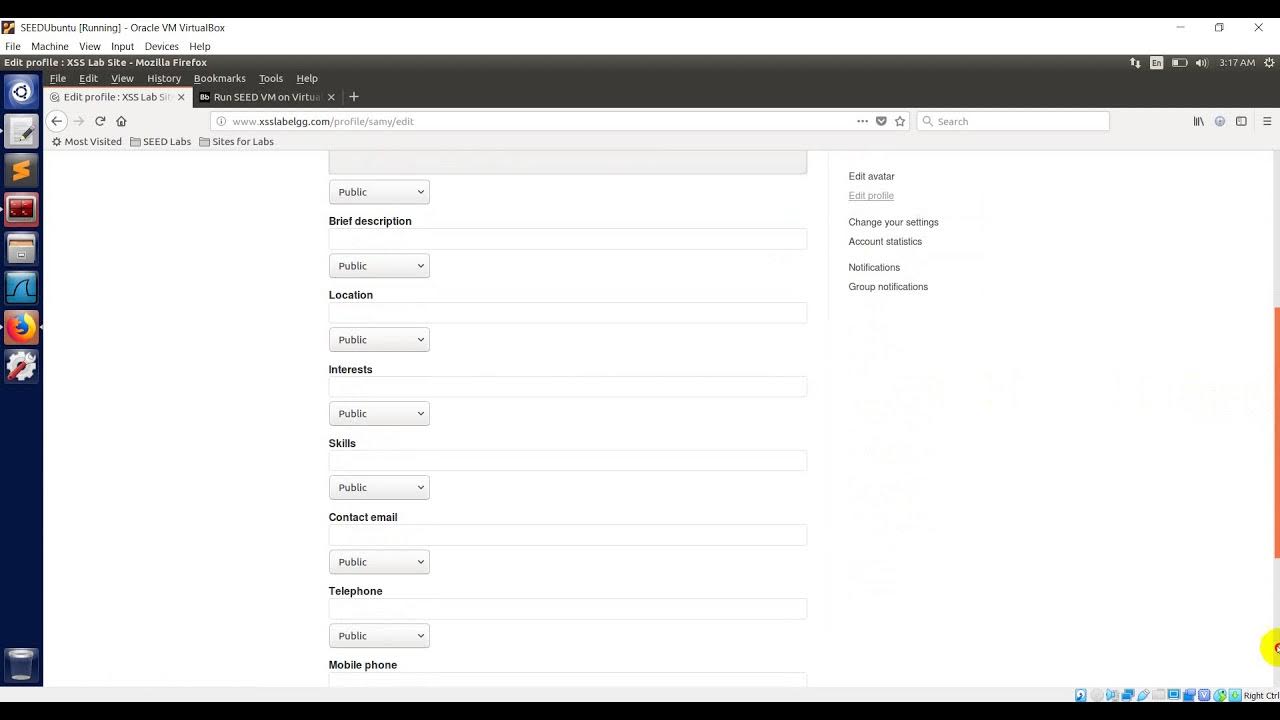Open the Firefox Library icon

click(1198, 121)
